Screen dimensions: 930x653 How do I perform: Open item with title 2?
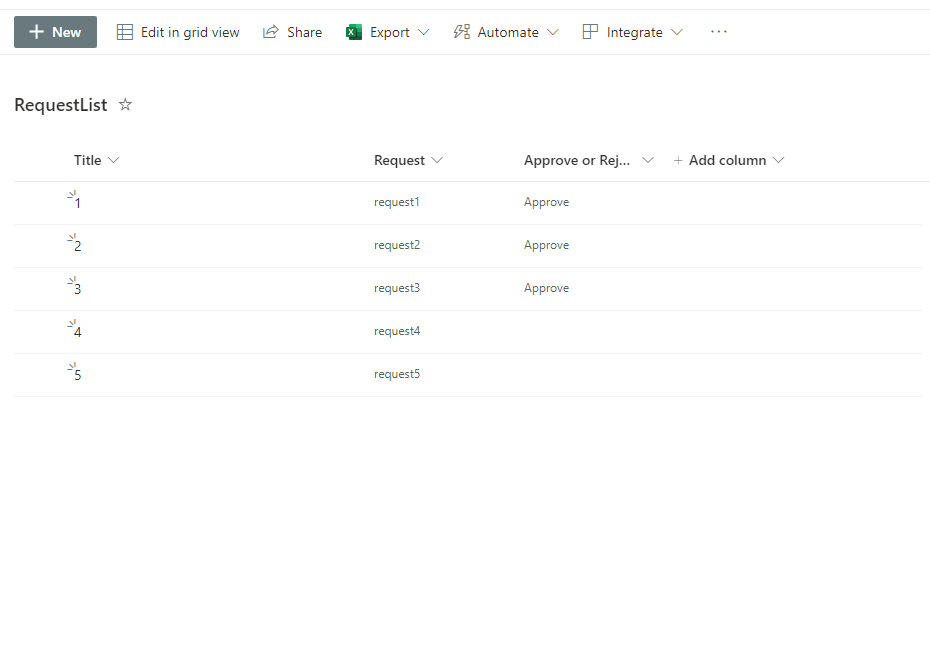coord(78,246)
